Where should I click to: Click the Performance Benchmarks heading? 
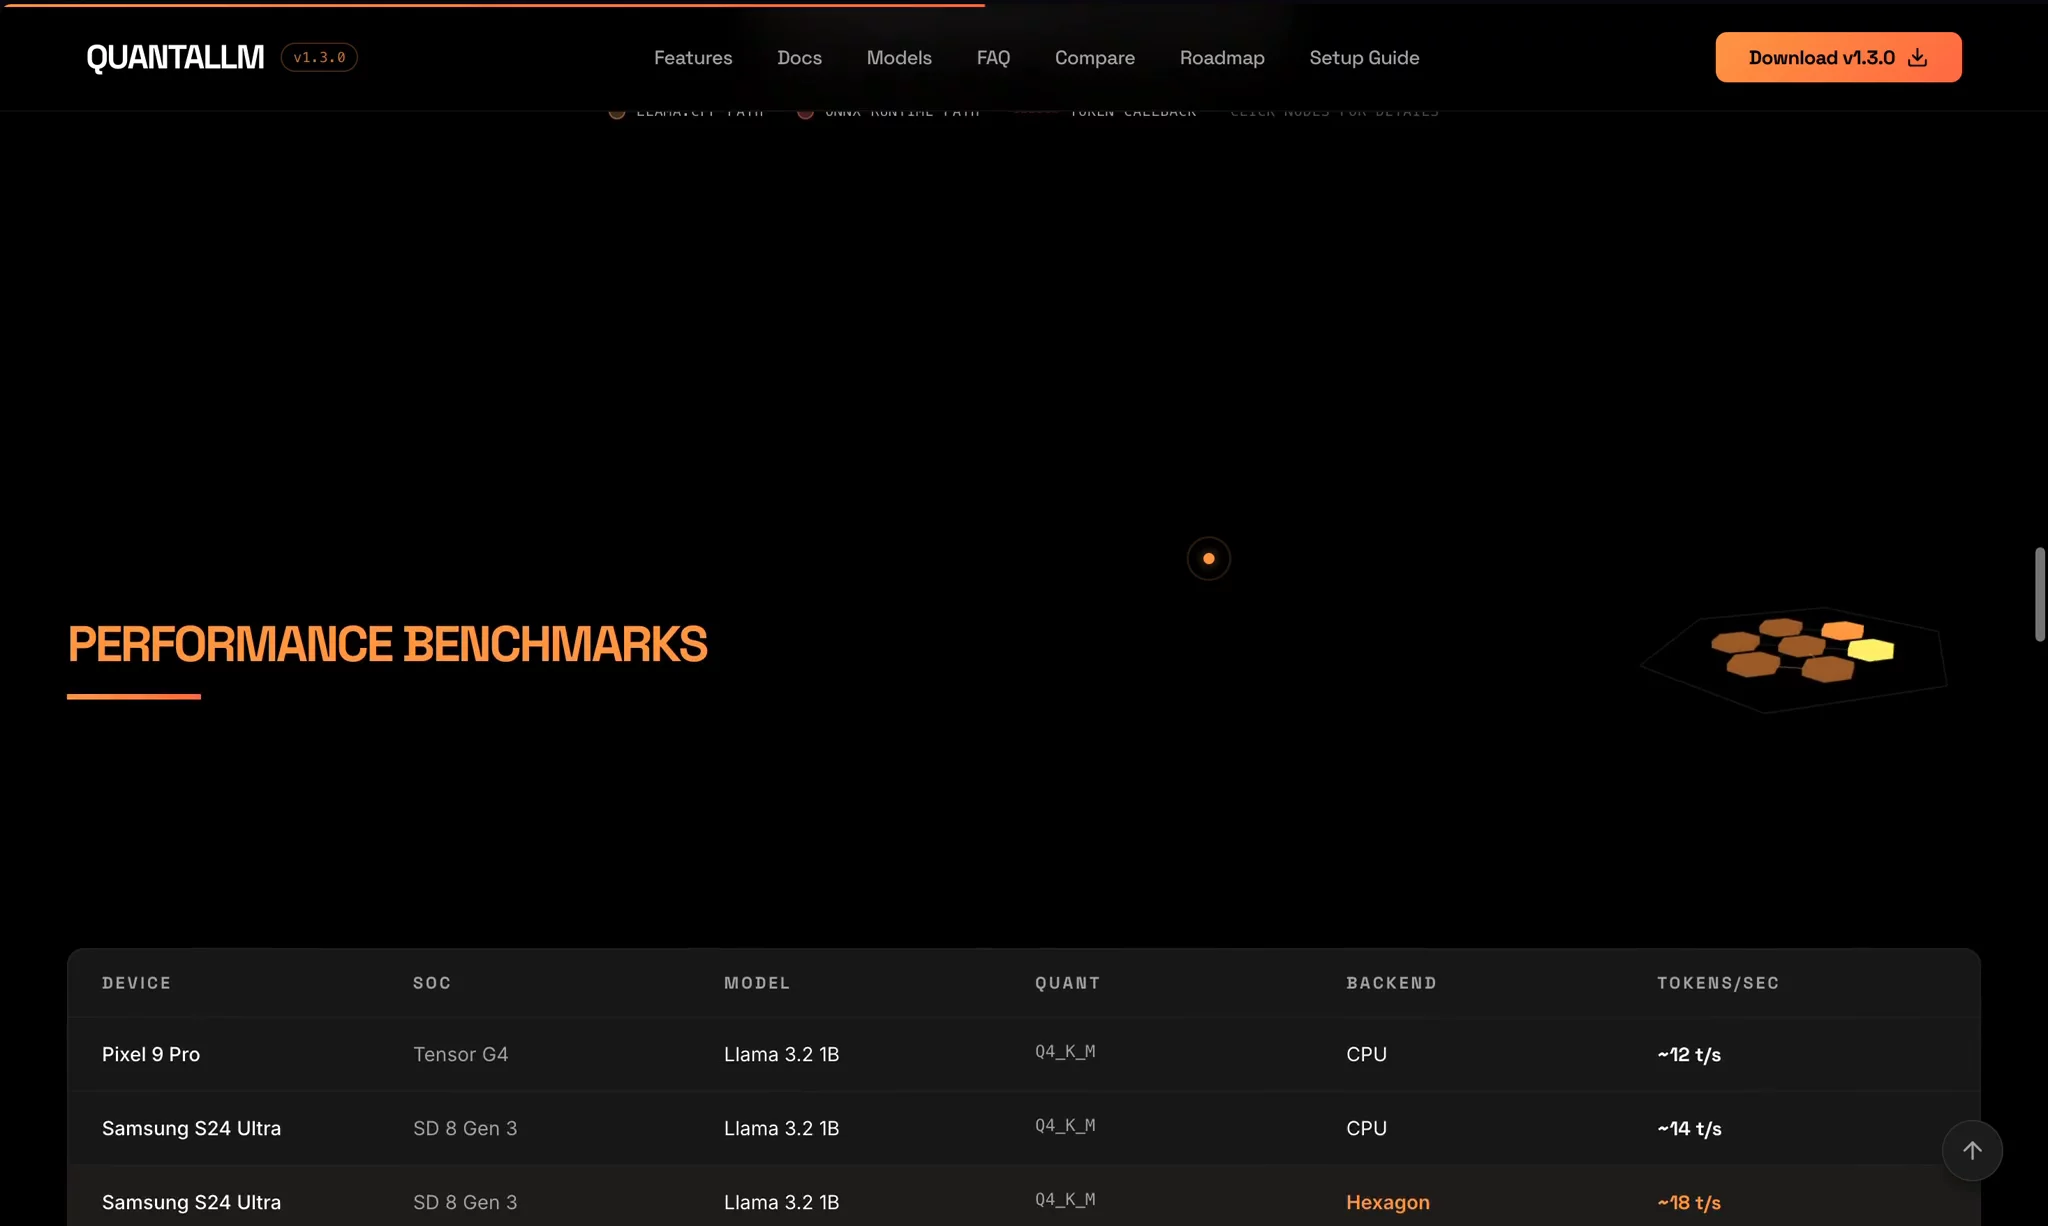pos(387,643)
